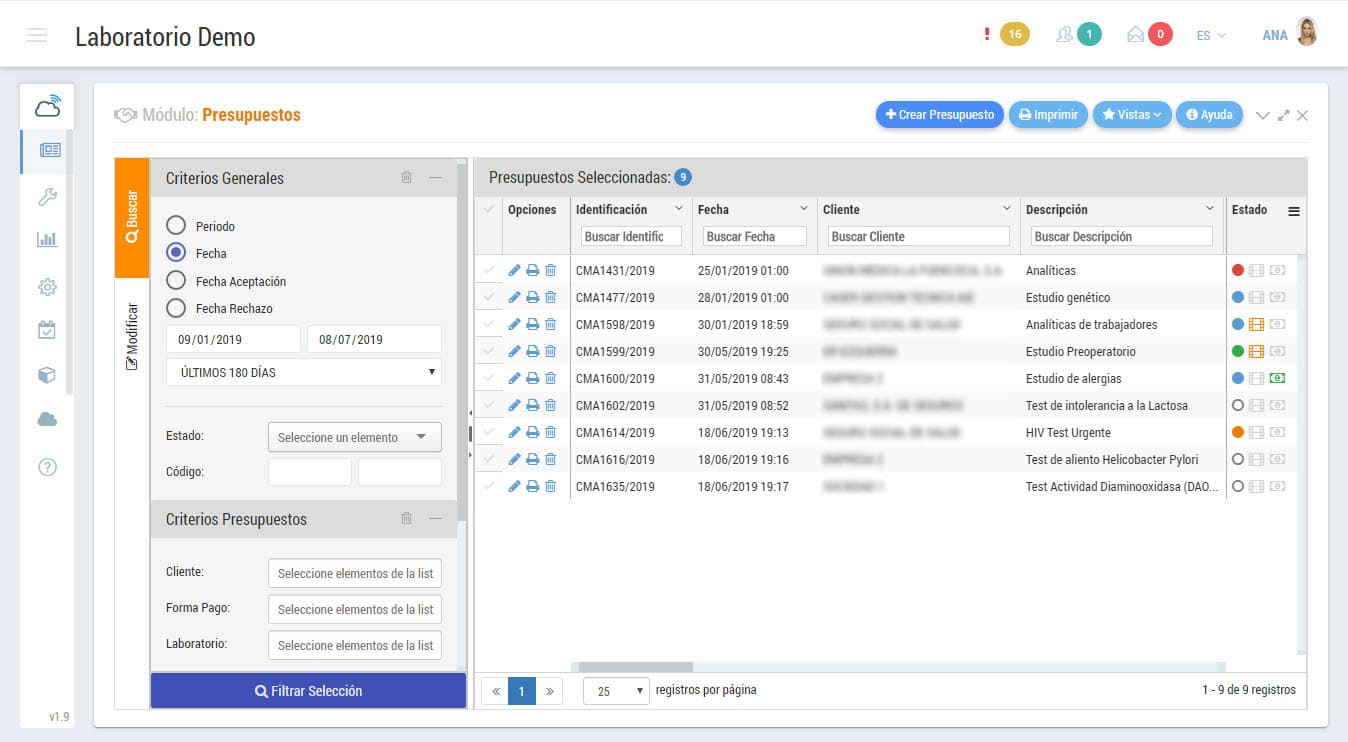
Task: Open the hamburger menu beside Laboratorio Demo
Action: point(37,36)
